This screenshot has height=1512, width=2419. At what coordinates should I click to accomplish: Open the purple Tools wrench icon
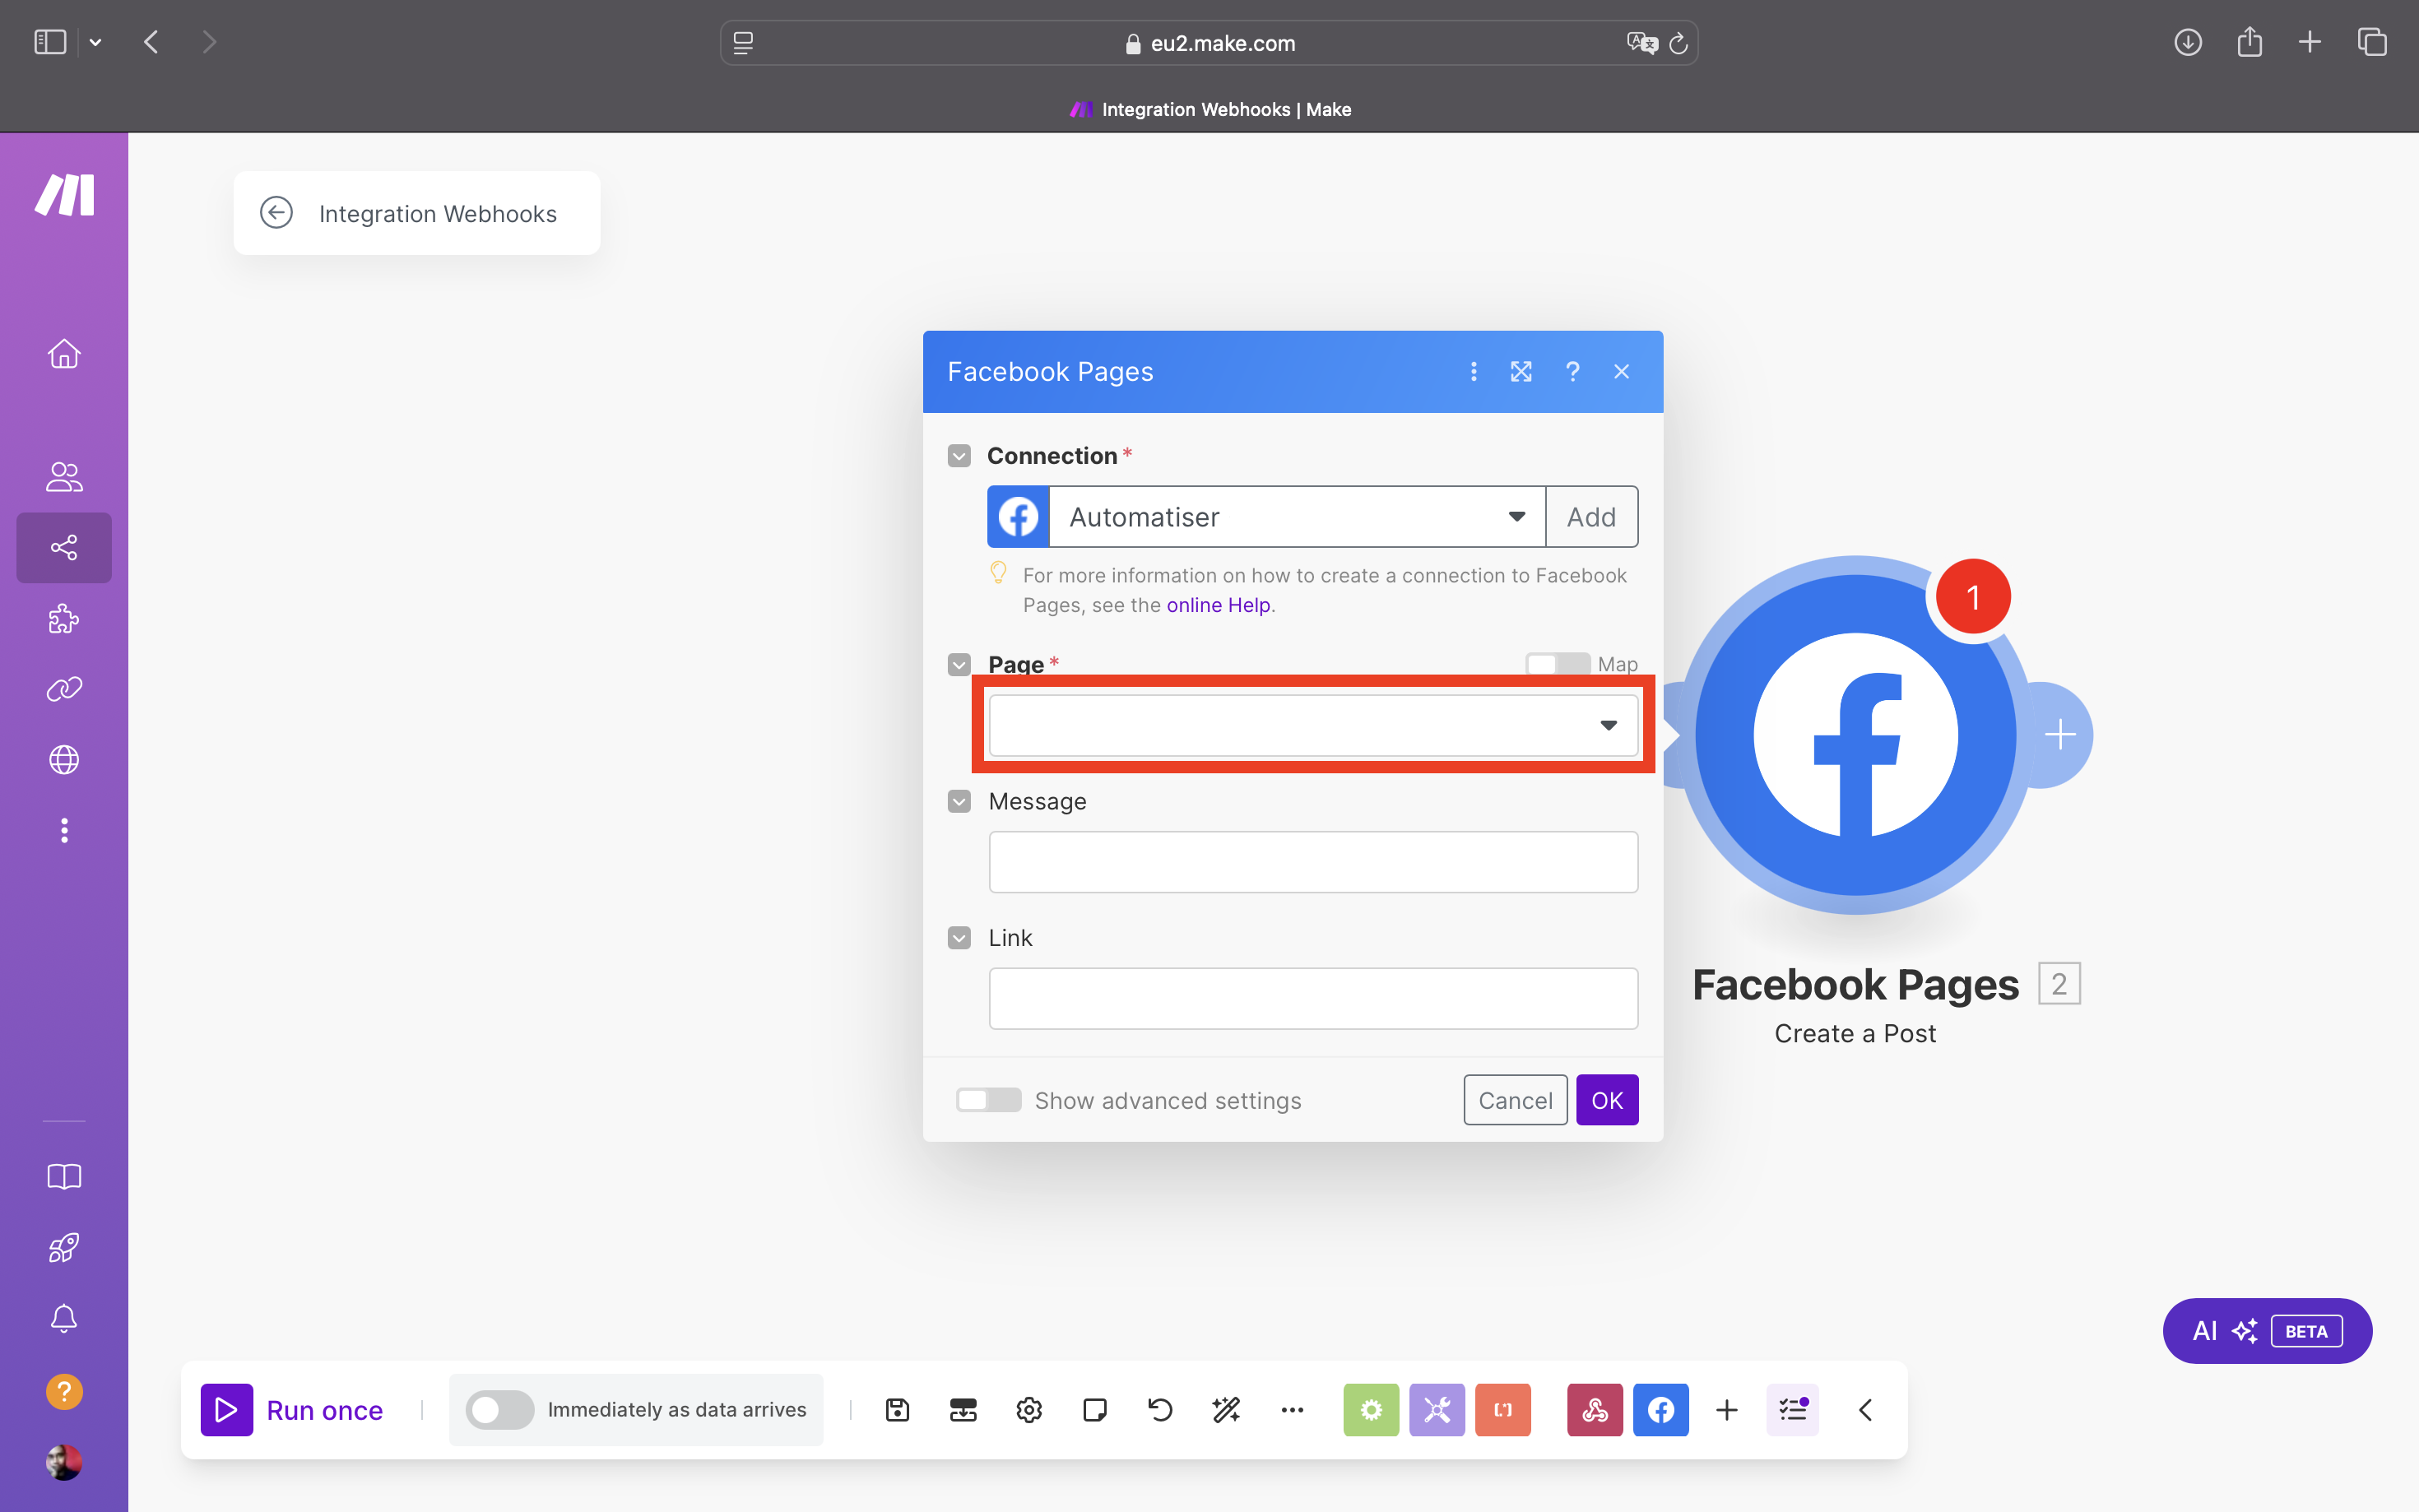pyautogui.click(x=1437, y=1409)
